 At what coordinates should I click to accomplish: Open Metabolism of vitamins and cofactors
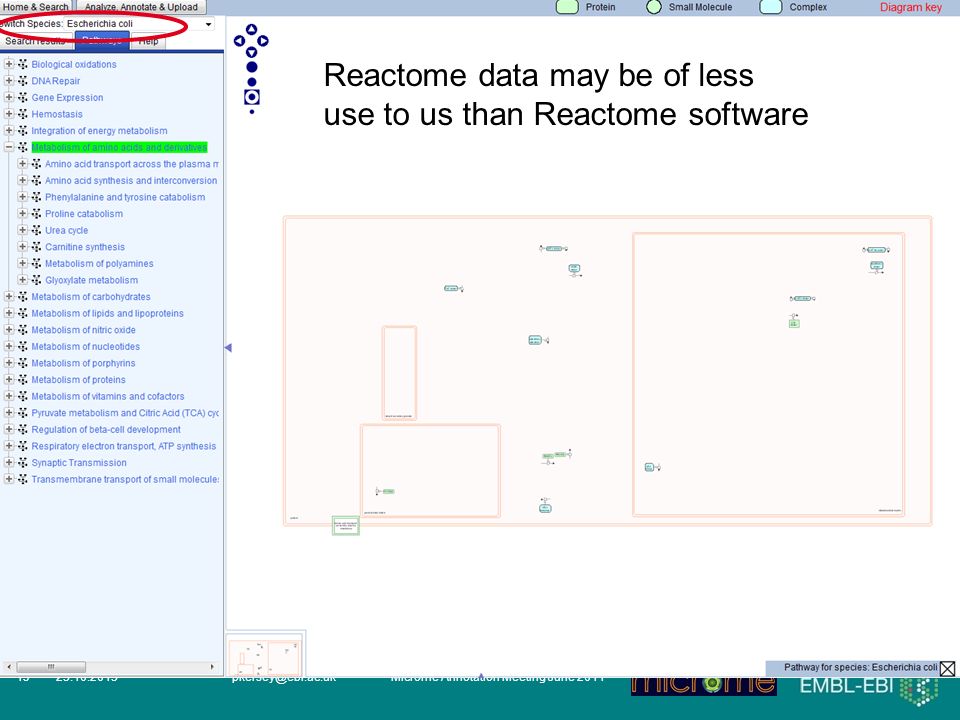tap(108, 396)
